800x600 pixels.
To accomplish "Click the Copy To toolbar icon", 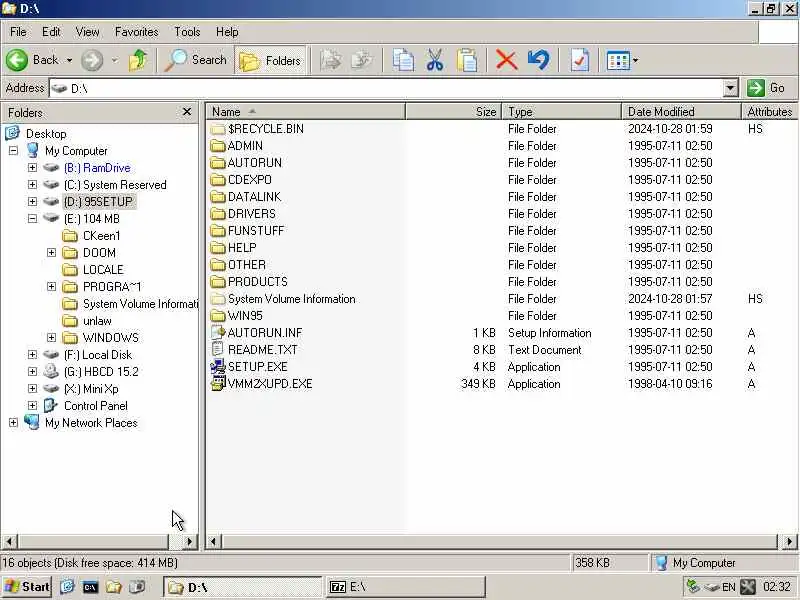I will tap(363, 60).
